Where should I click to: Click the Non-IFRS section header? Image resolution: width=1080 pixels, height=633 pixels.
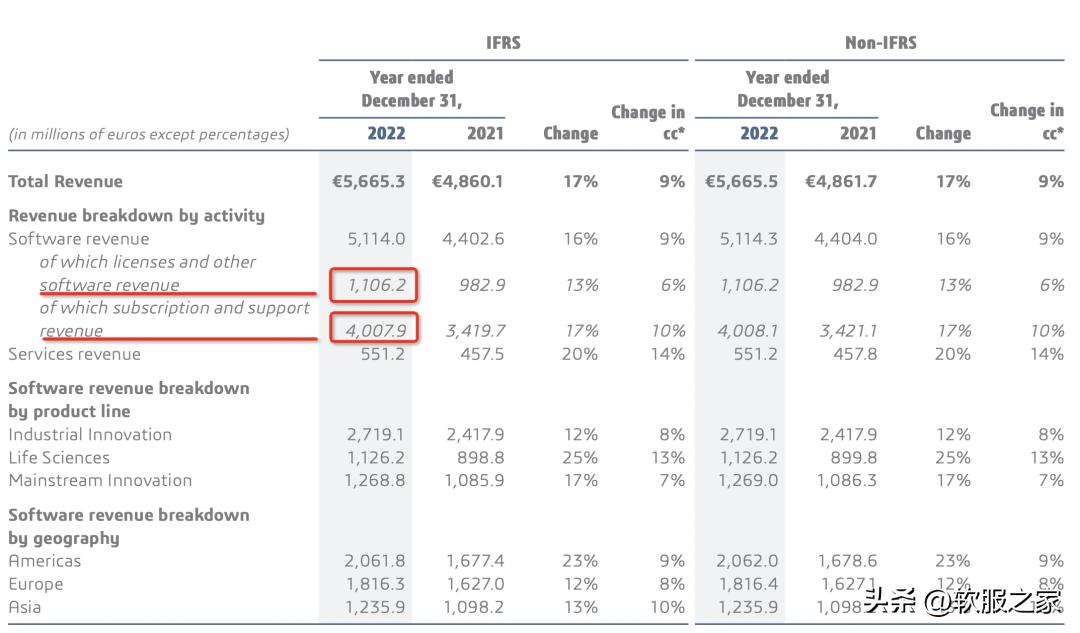880,43
